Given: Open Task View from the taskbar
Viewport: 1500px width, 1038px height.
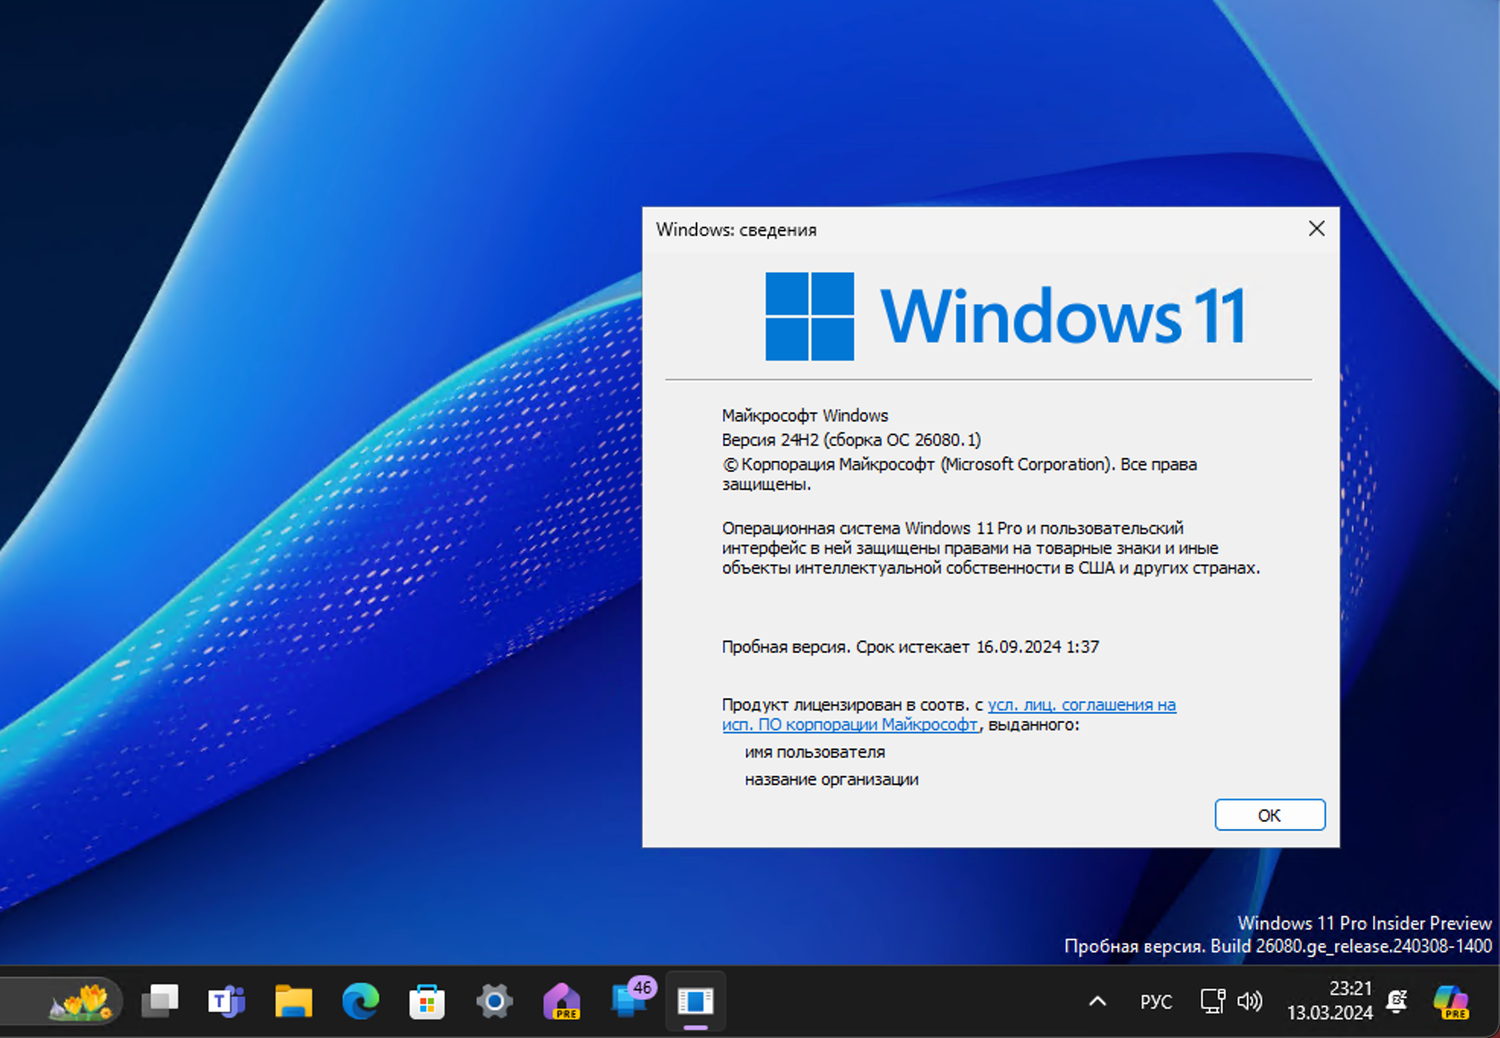Looking at the screenshot, I should 160,1001.
